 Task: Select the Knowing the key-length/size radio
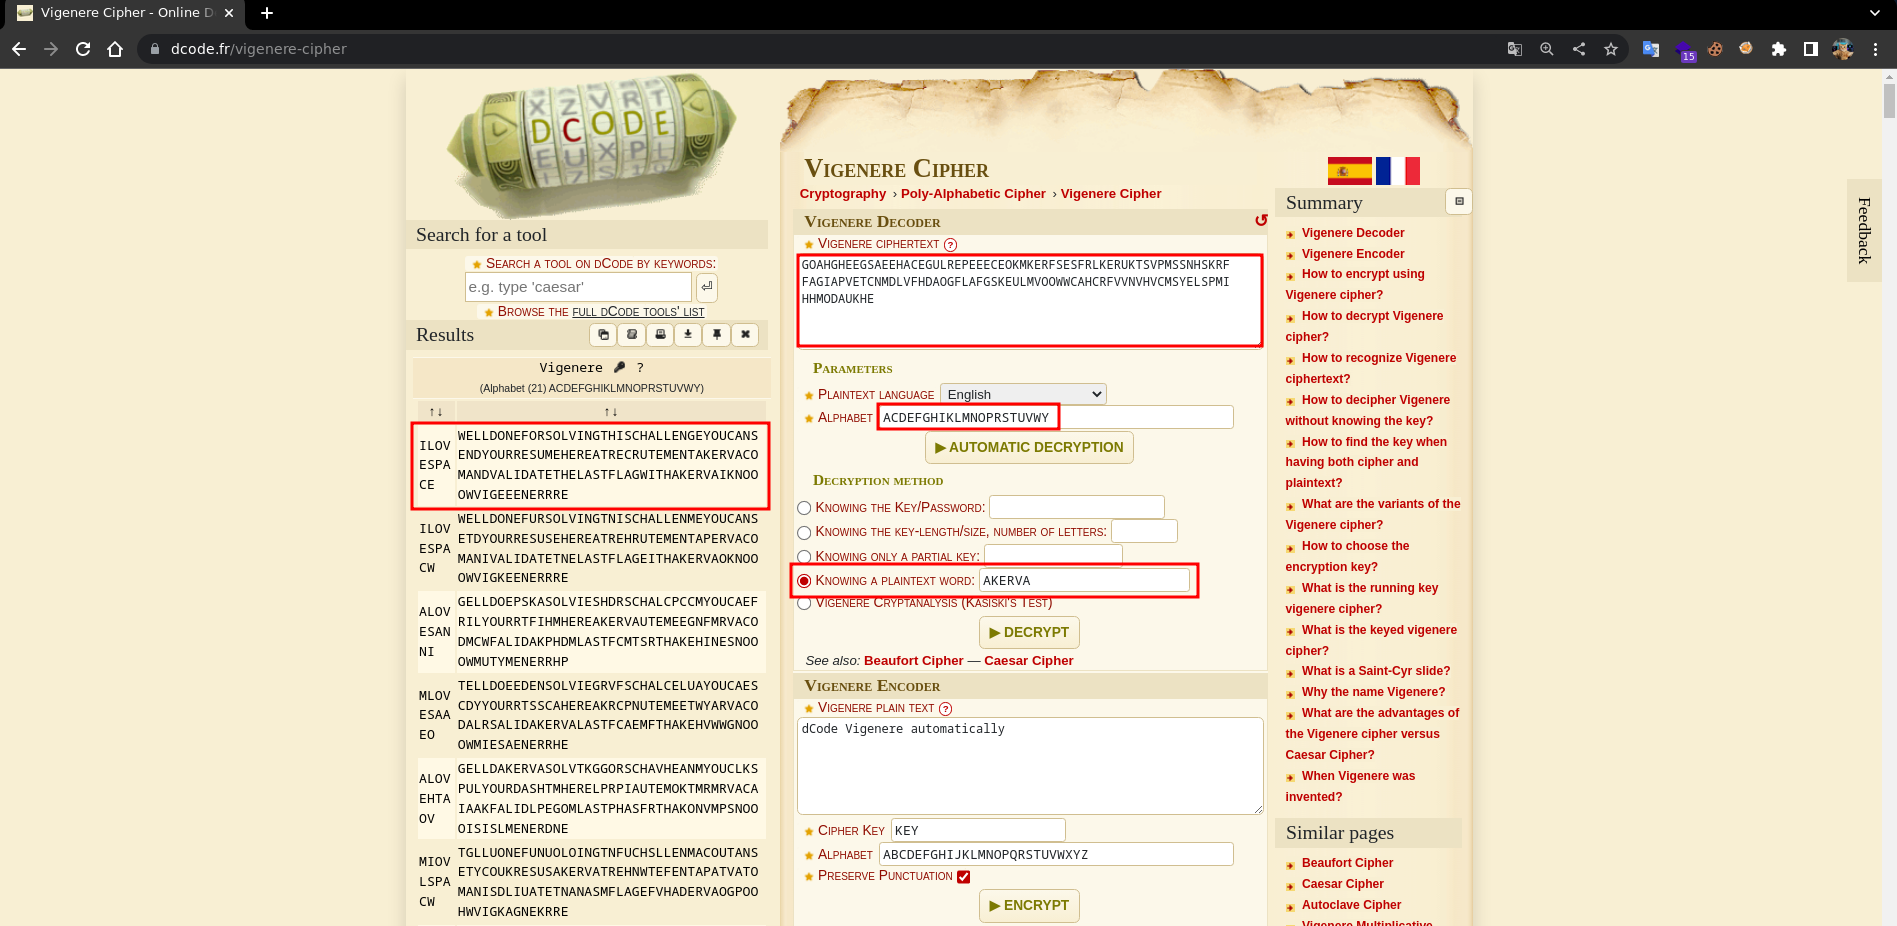pyautogui.click(x=804, y=532)
